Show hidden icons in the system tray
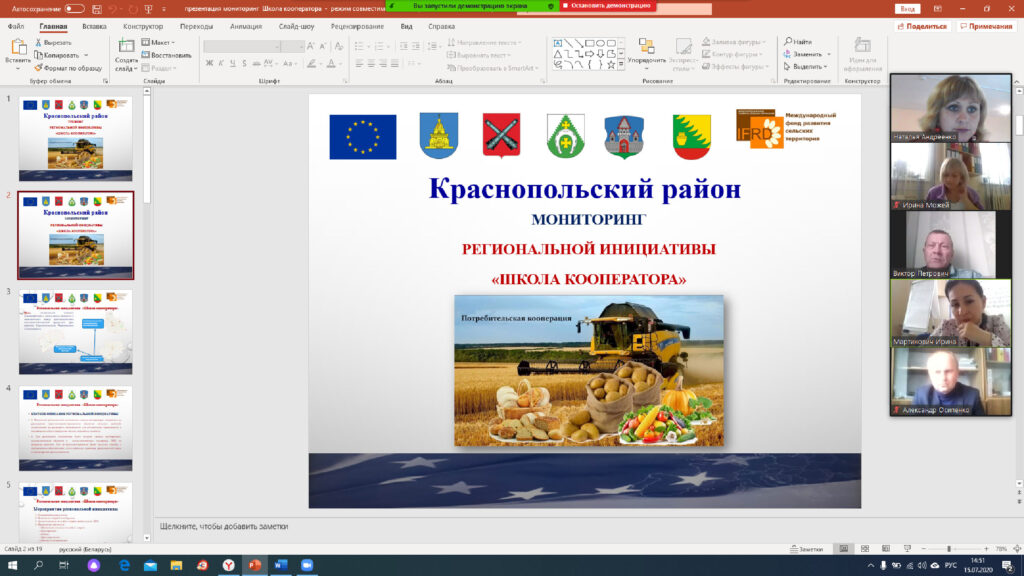 871,565
